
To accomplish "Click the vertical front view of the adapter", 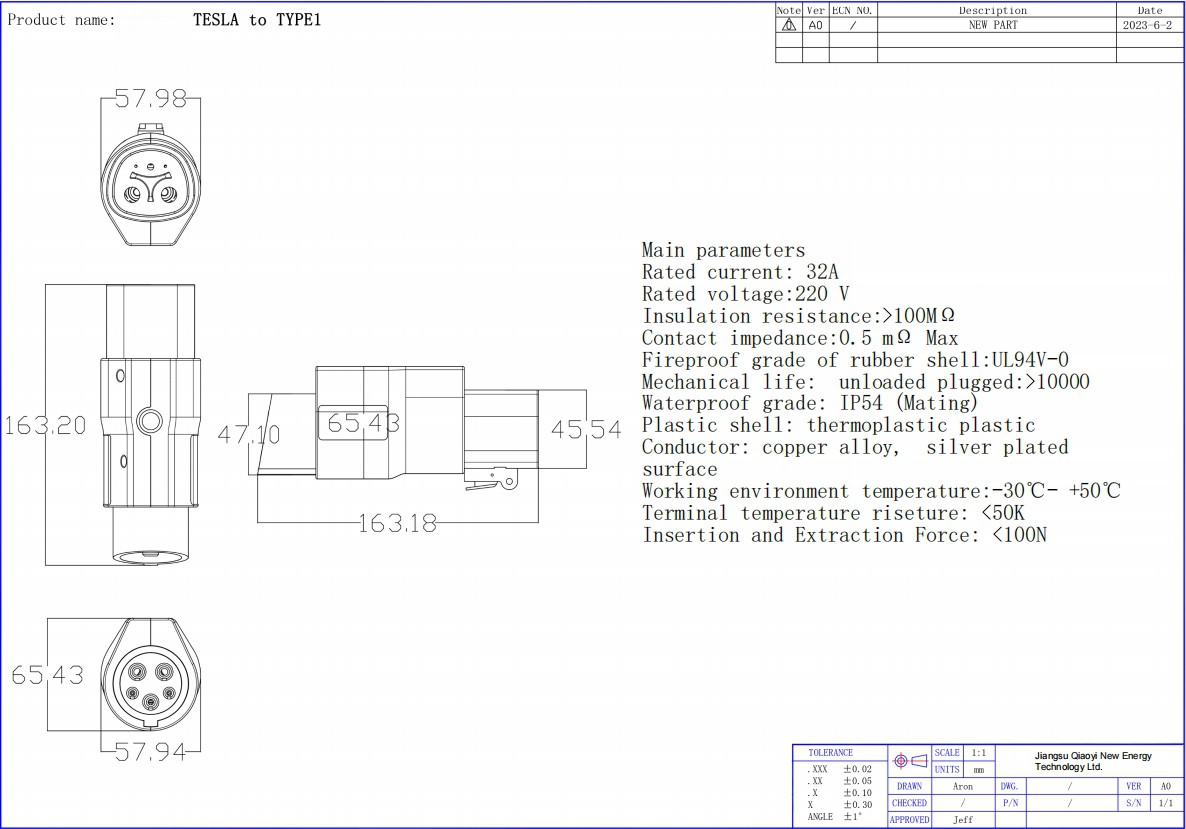I will [x=150, y=425].
